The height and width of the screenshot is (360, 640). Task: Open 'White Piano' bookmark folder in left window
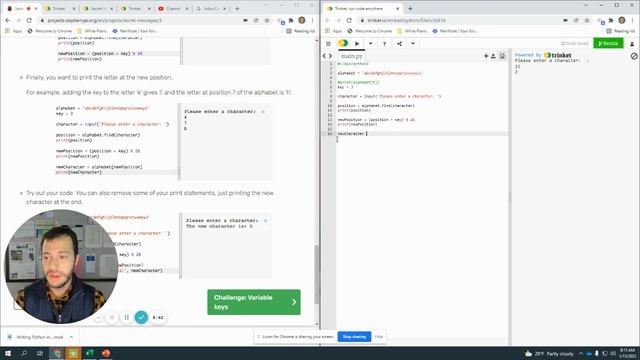point(92,31)
